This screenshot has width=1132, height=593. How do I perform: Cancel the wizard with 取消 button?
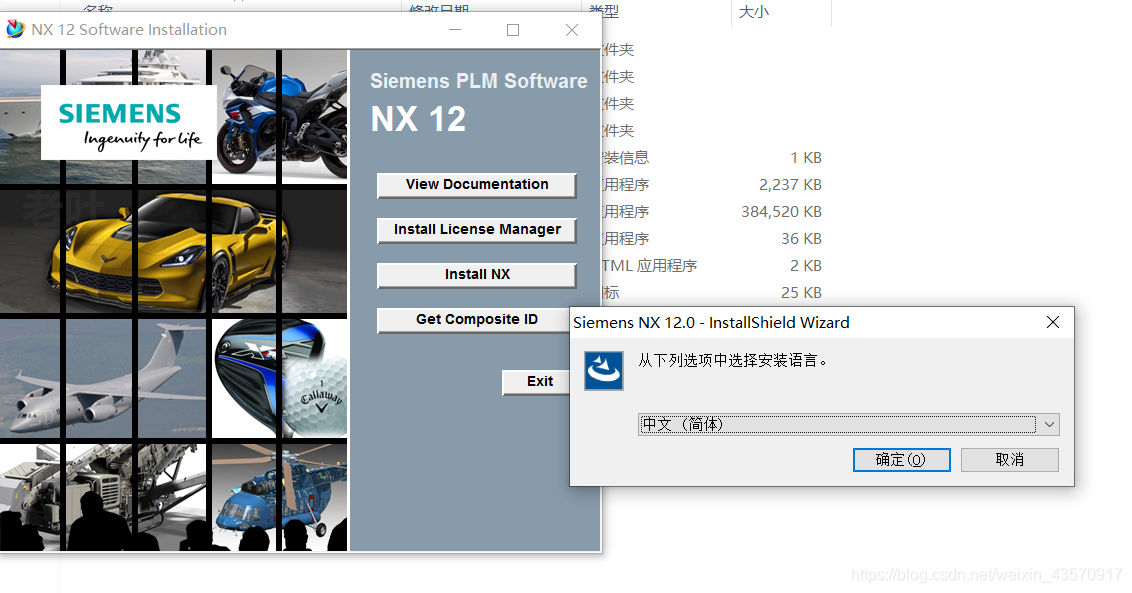coord(1009,460)
